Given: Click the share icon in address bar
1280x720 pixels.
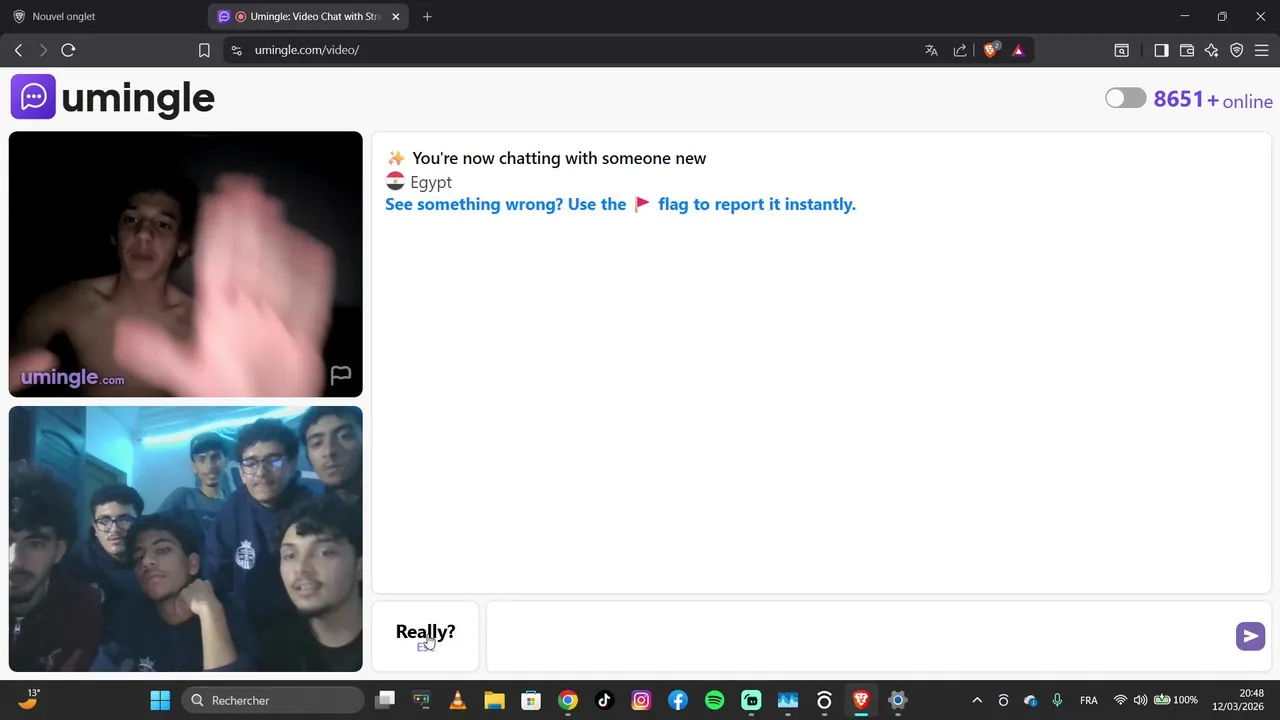Looking at the screenshot, I should click(960, 50).
